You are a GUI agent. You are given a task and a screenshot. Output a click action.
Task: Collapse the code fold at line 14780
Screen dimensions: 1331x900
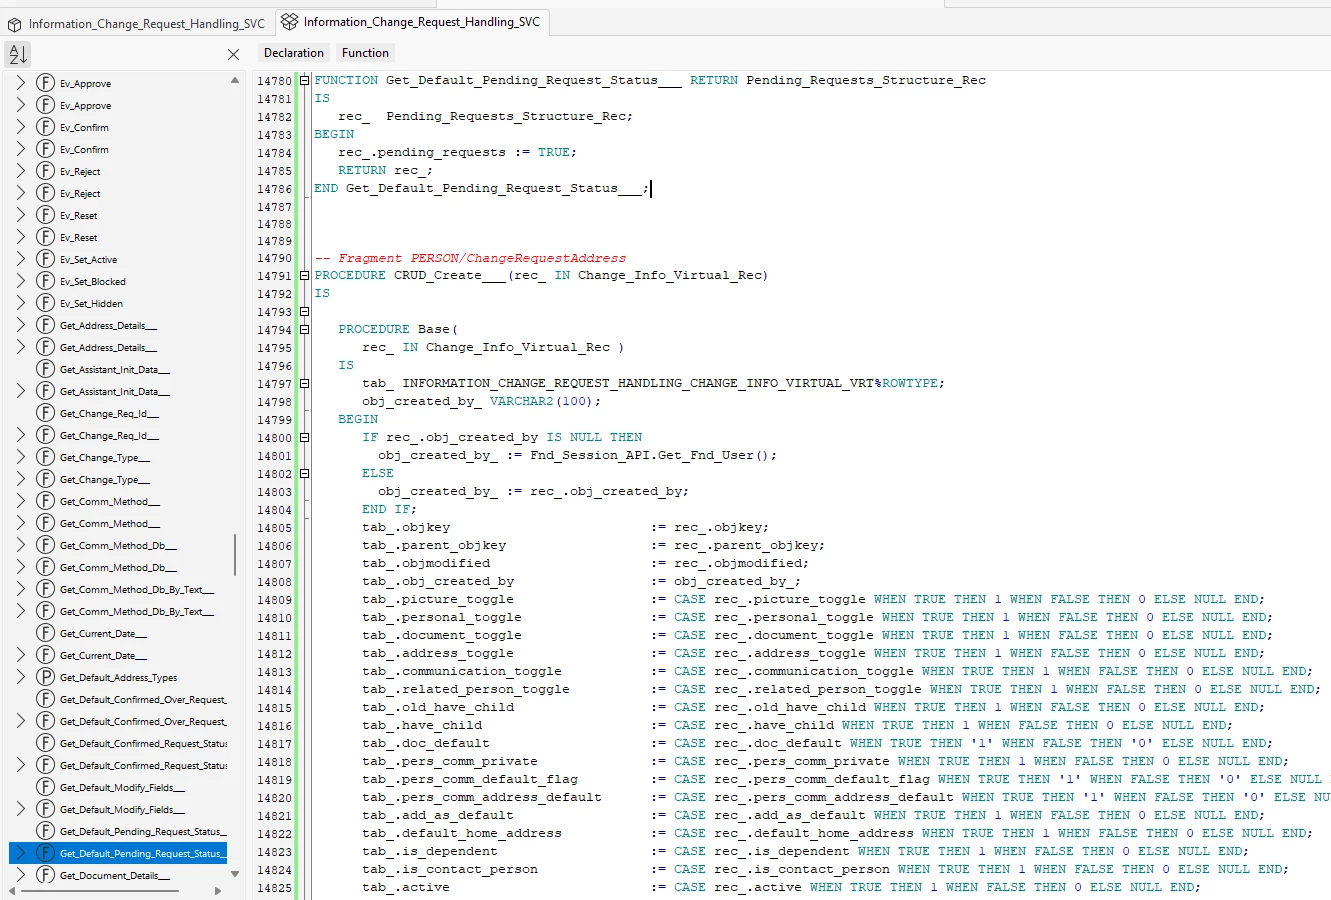tap(305, 80)
